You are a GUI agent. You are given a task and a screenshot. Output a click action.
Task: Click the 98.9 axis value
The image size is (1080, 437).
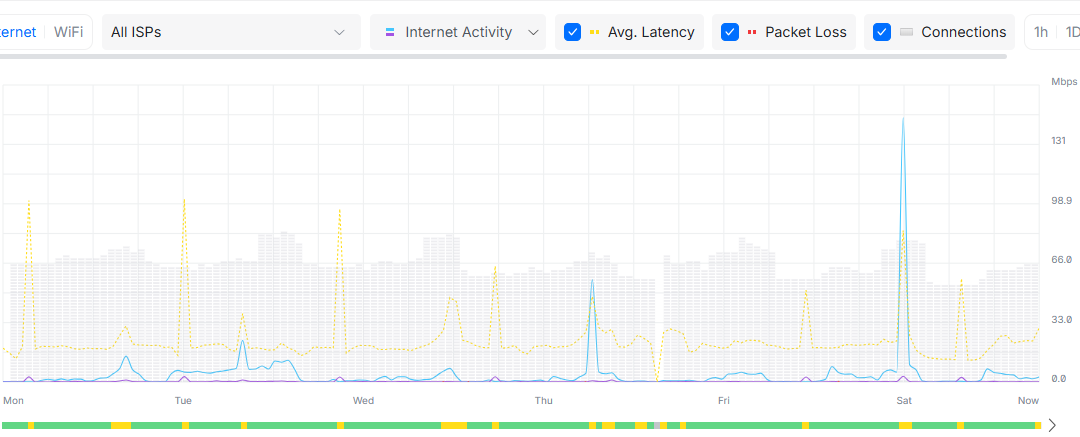(1059, 201)
